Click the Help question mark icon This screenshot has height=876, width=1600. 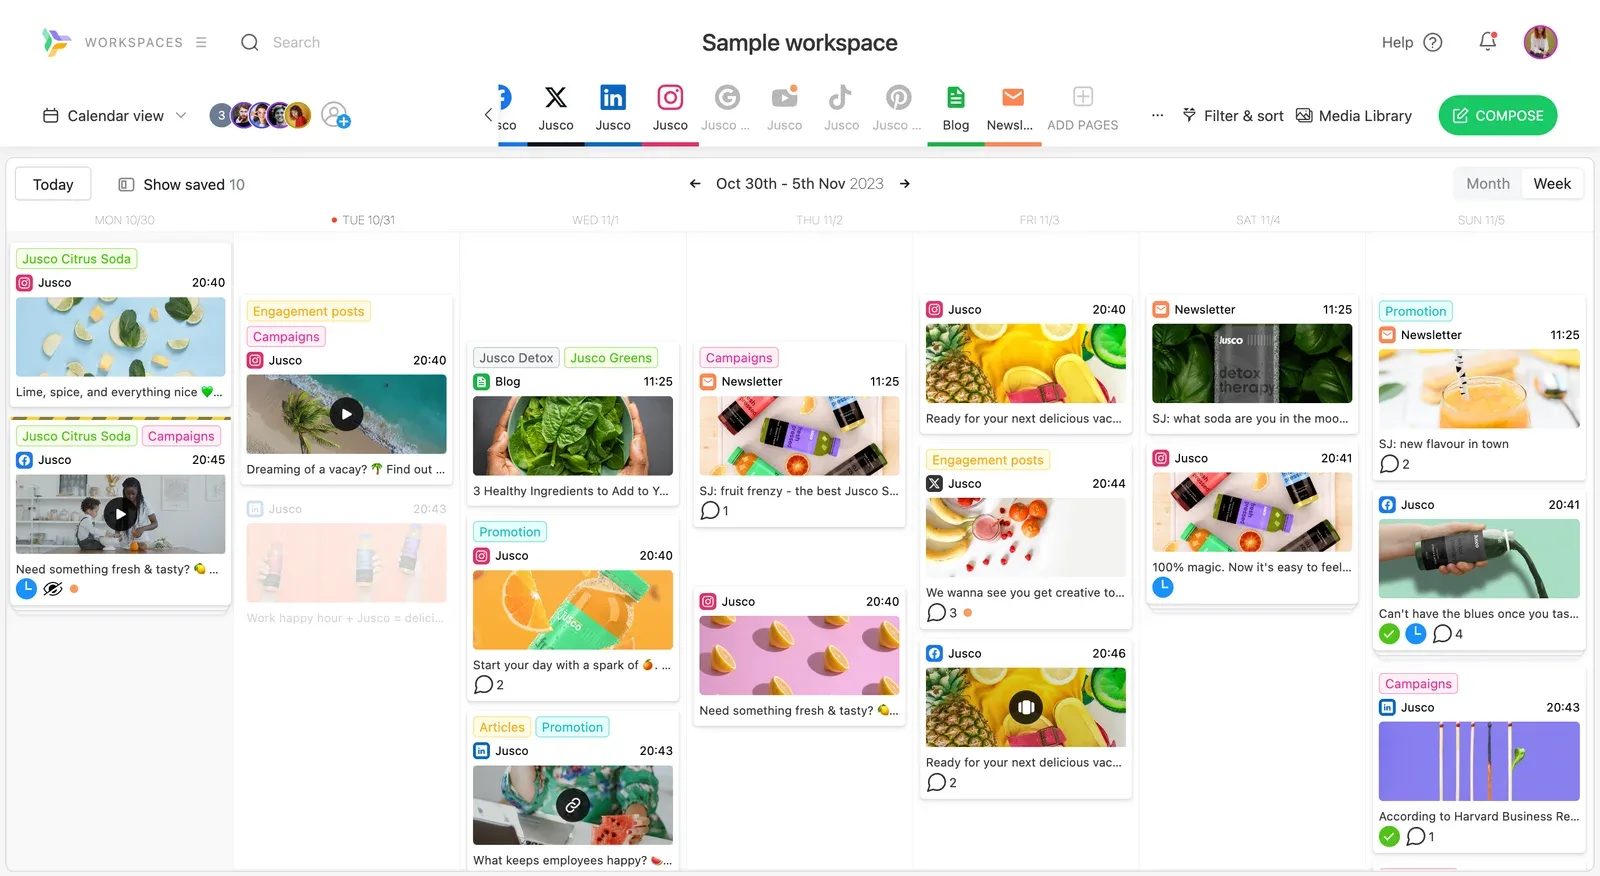pyautogui.click(x=1433, y=42)
